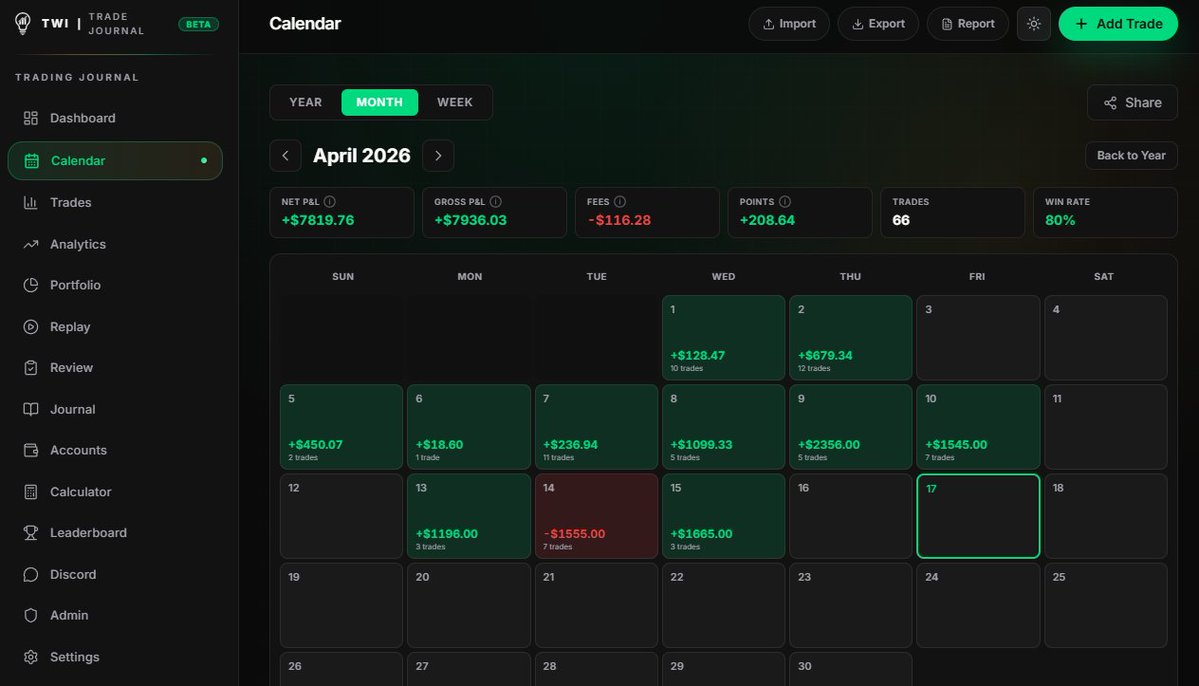Click the Add Trade button
1199x686 pixels.
click(x=1118, y=24)
